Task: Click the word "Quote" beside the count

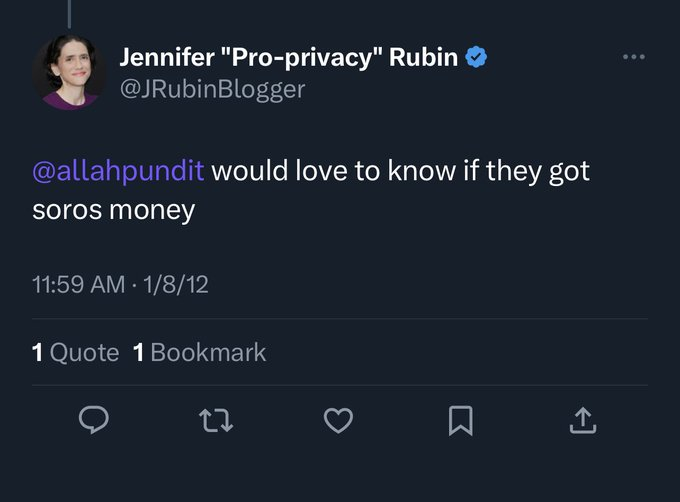Action: point(84,352)
